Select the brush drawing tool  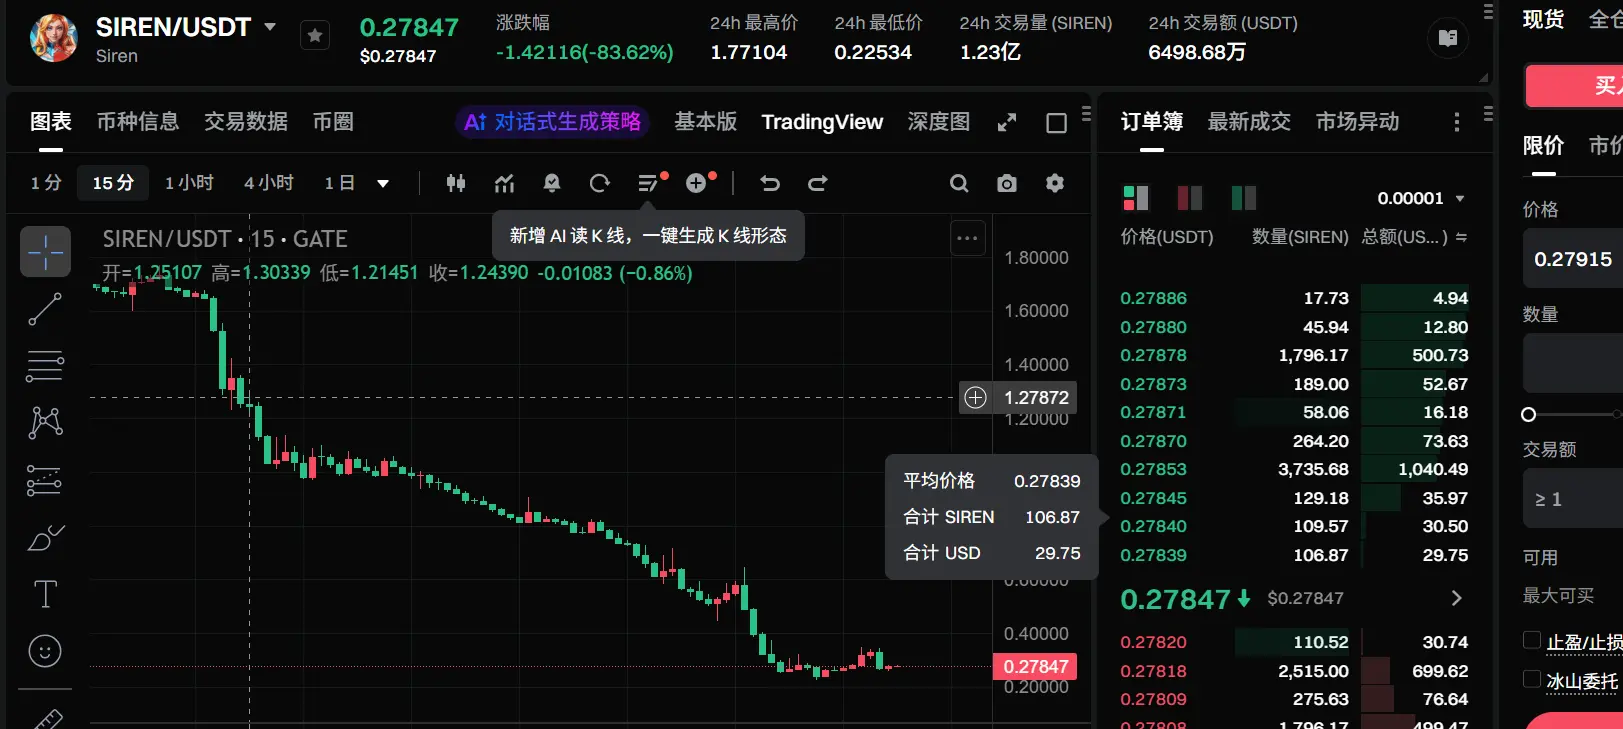[x=45, y=538]
